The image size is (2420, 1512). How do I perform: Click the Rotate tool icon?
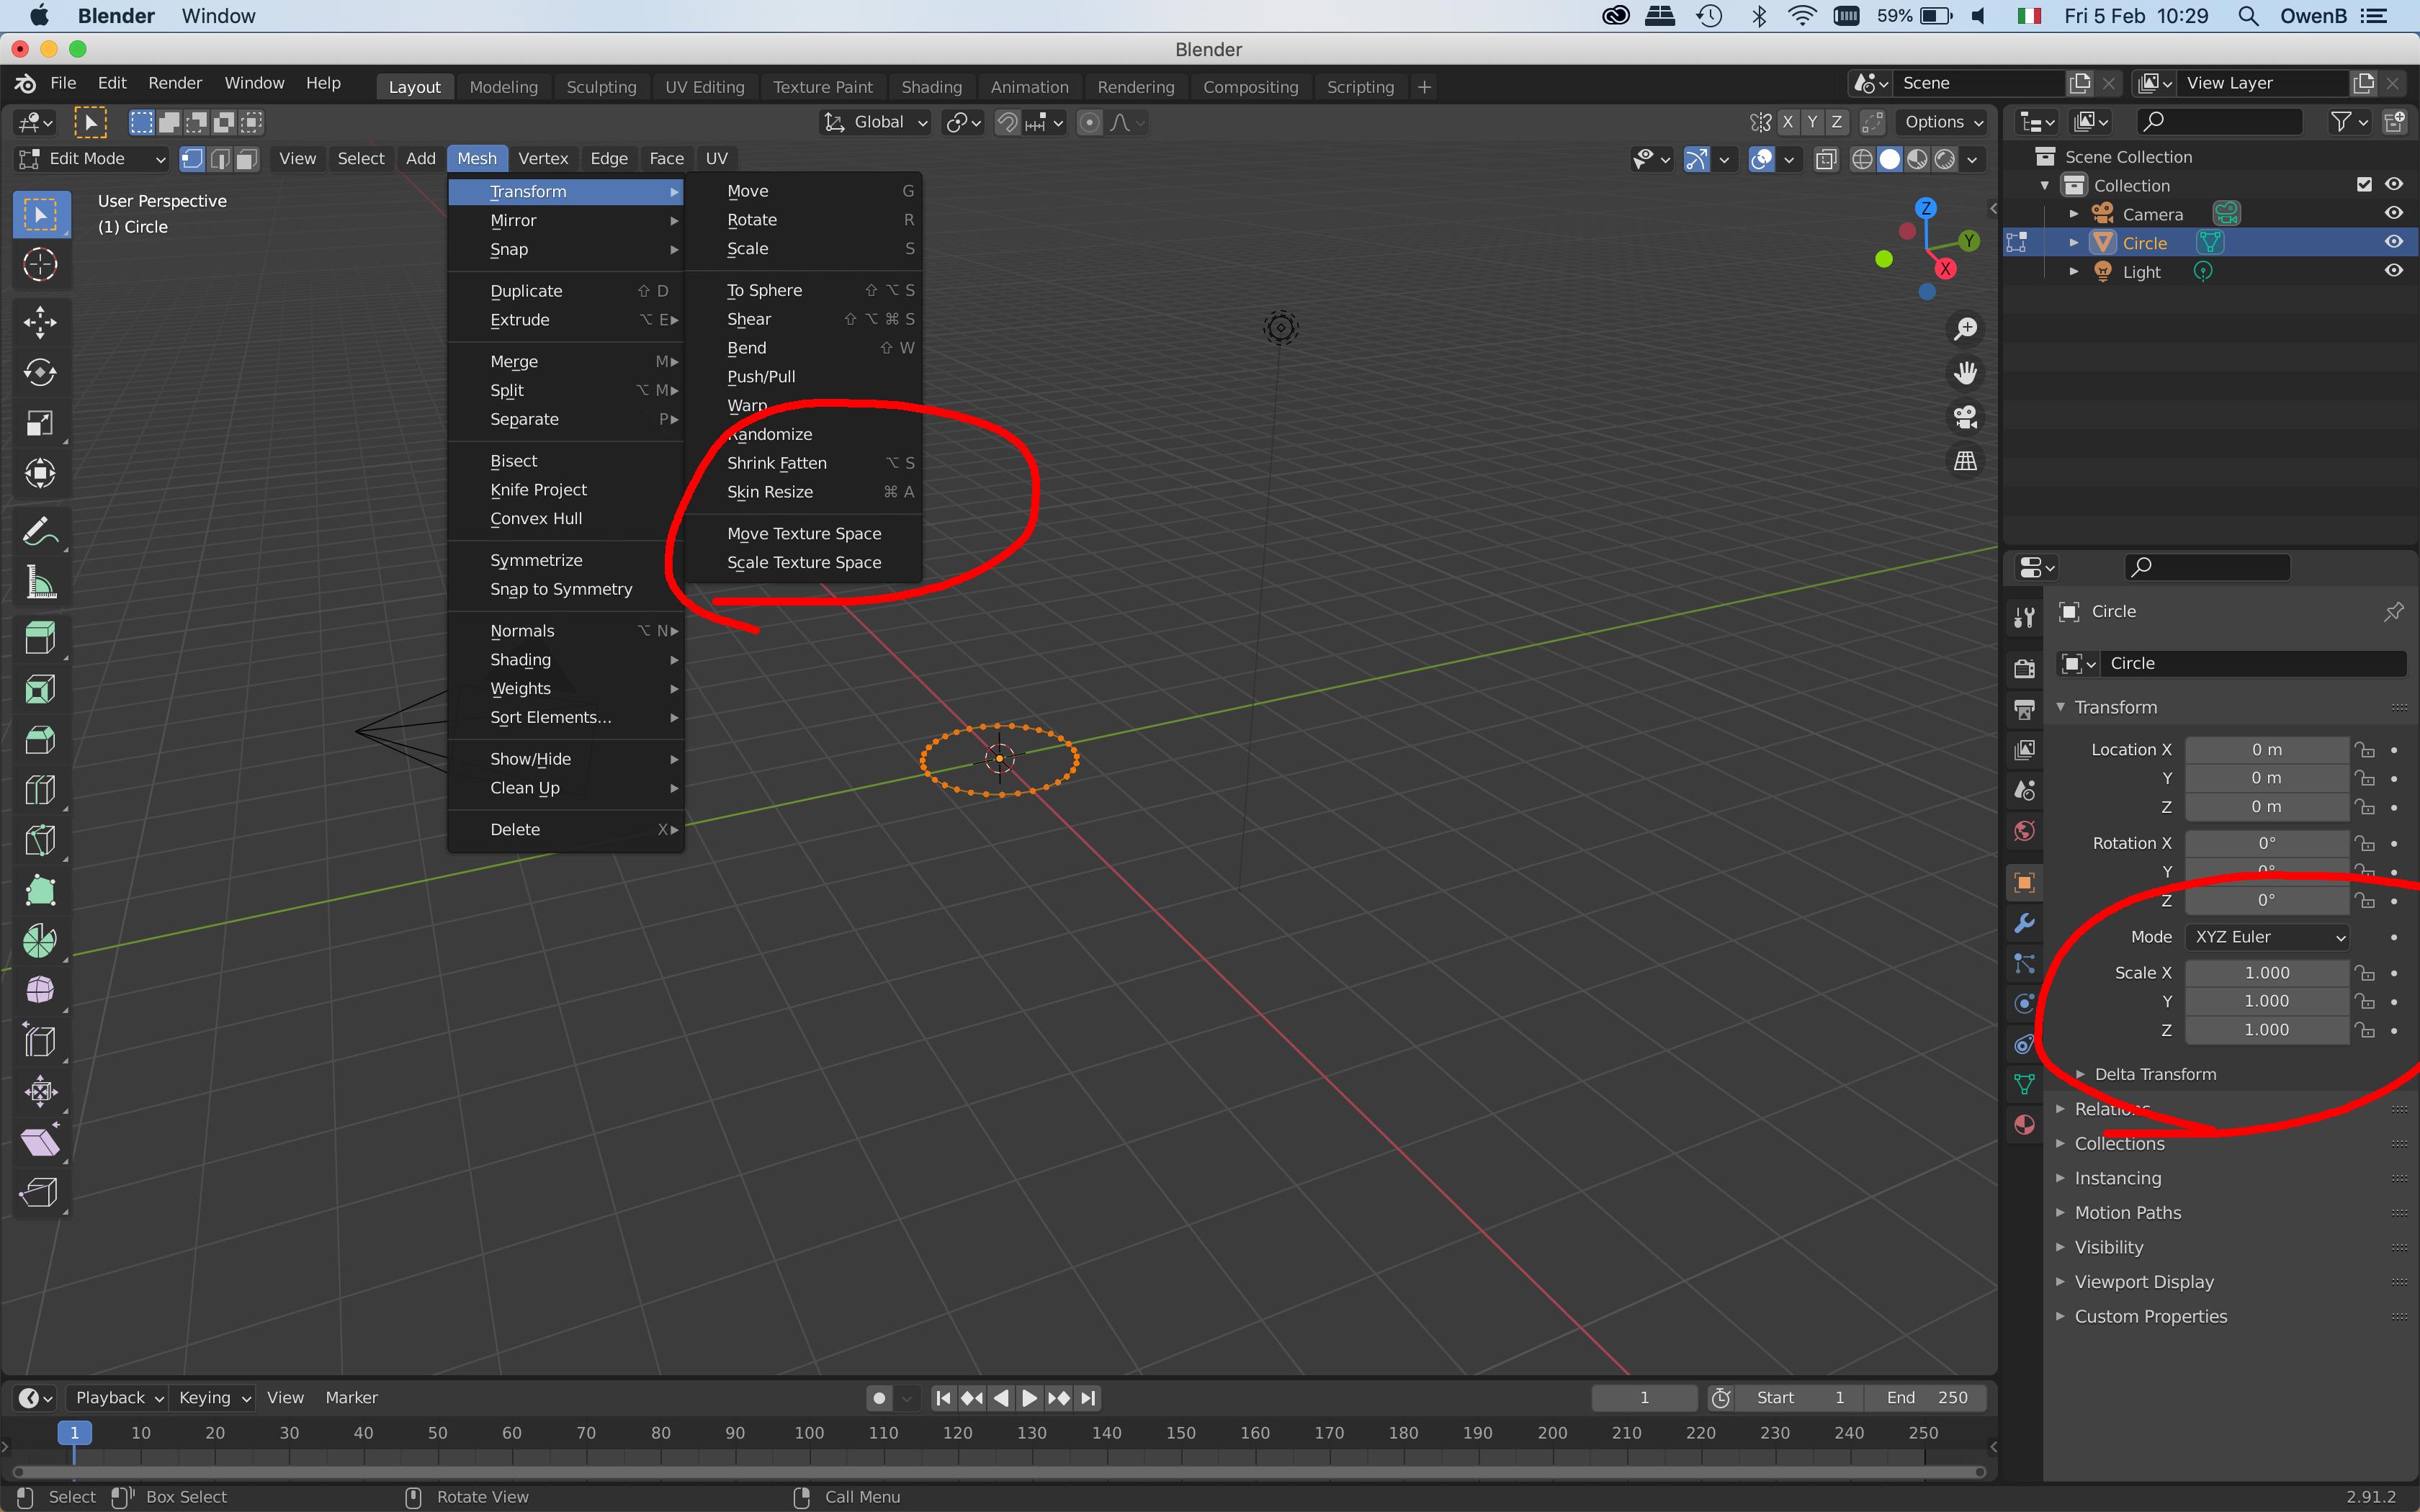(42, 373)
